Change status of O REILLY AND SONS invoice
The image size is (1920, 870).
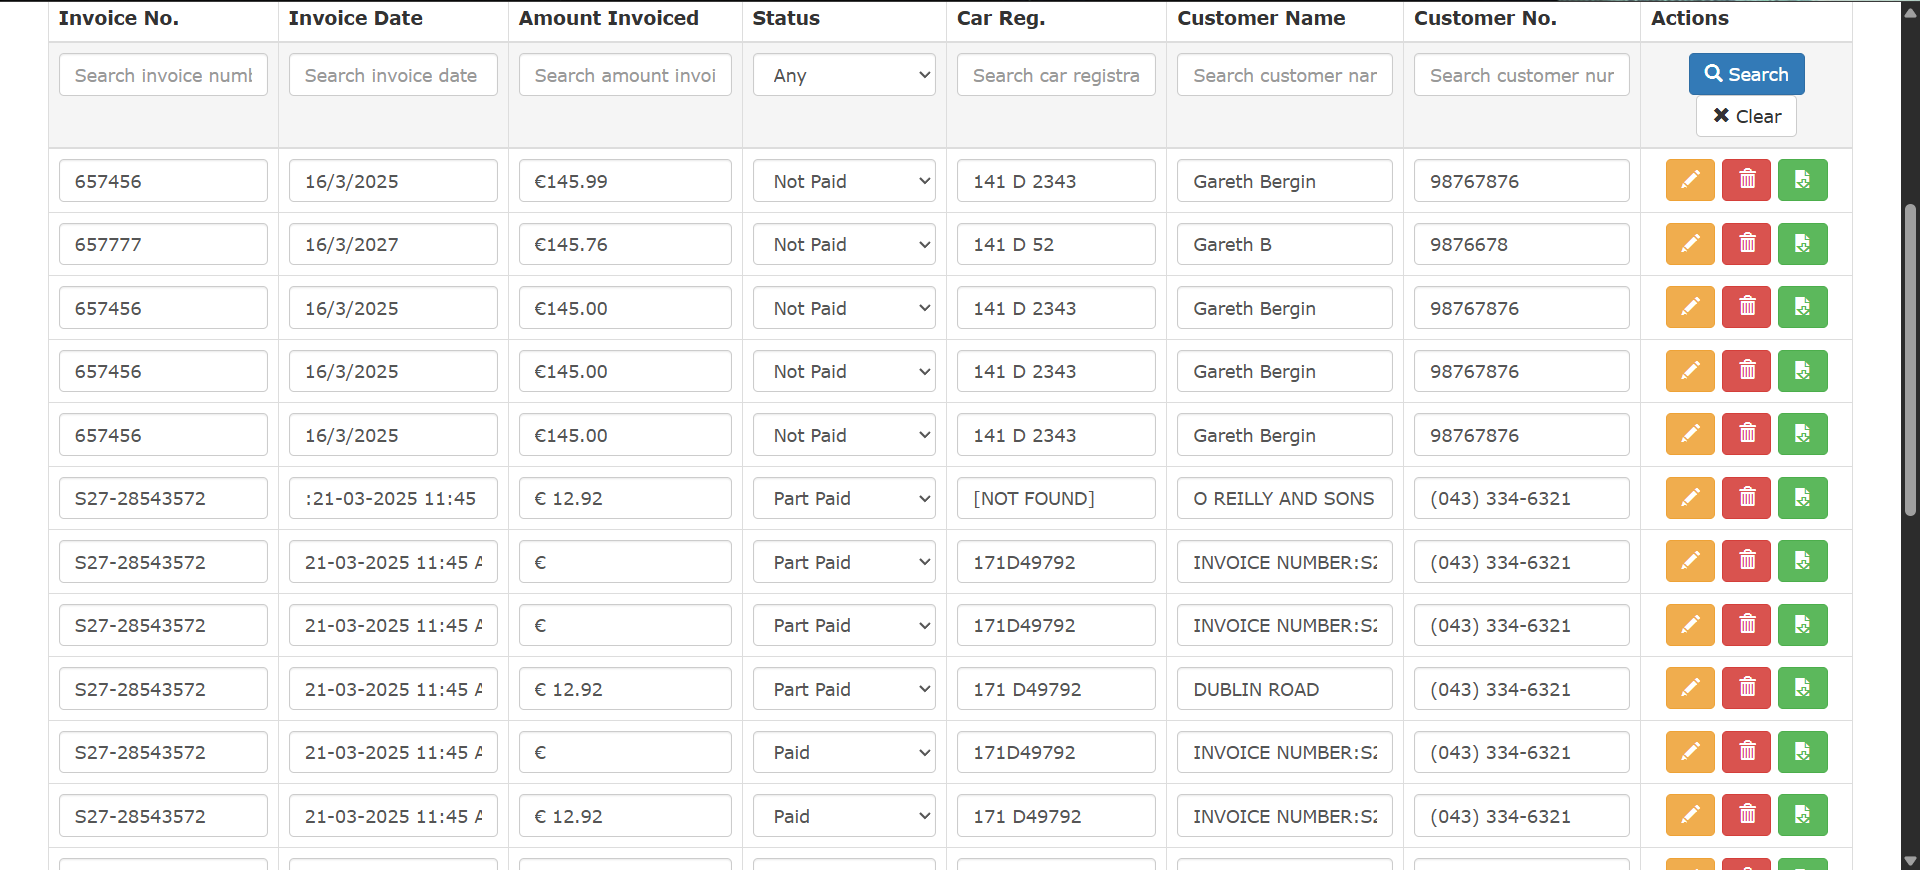[x=843, y=498]
